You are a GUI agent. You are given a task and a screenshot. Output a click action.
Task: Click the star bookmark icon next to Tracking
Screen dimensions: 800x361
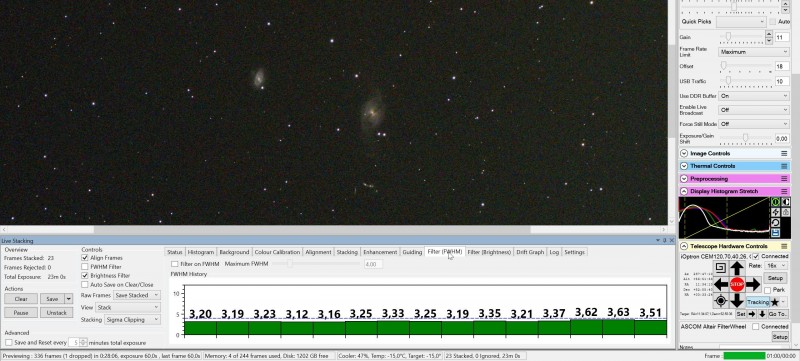coord(775,302)
